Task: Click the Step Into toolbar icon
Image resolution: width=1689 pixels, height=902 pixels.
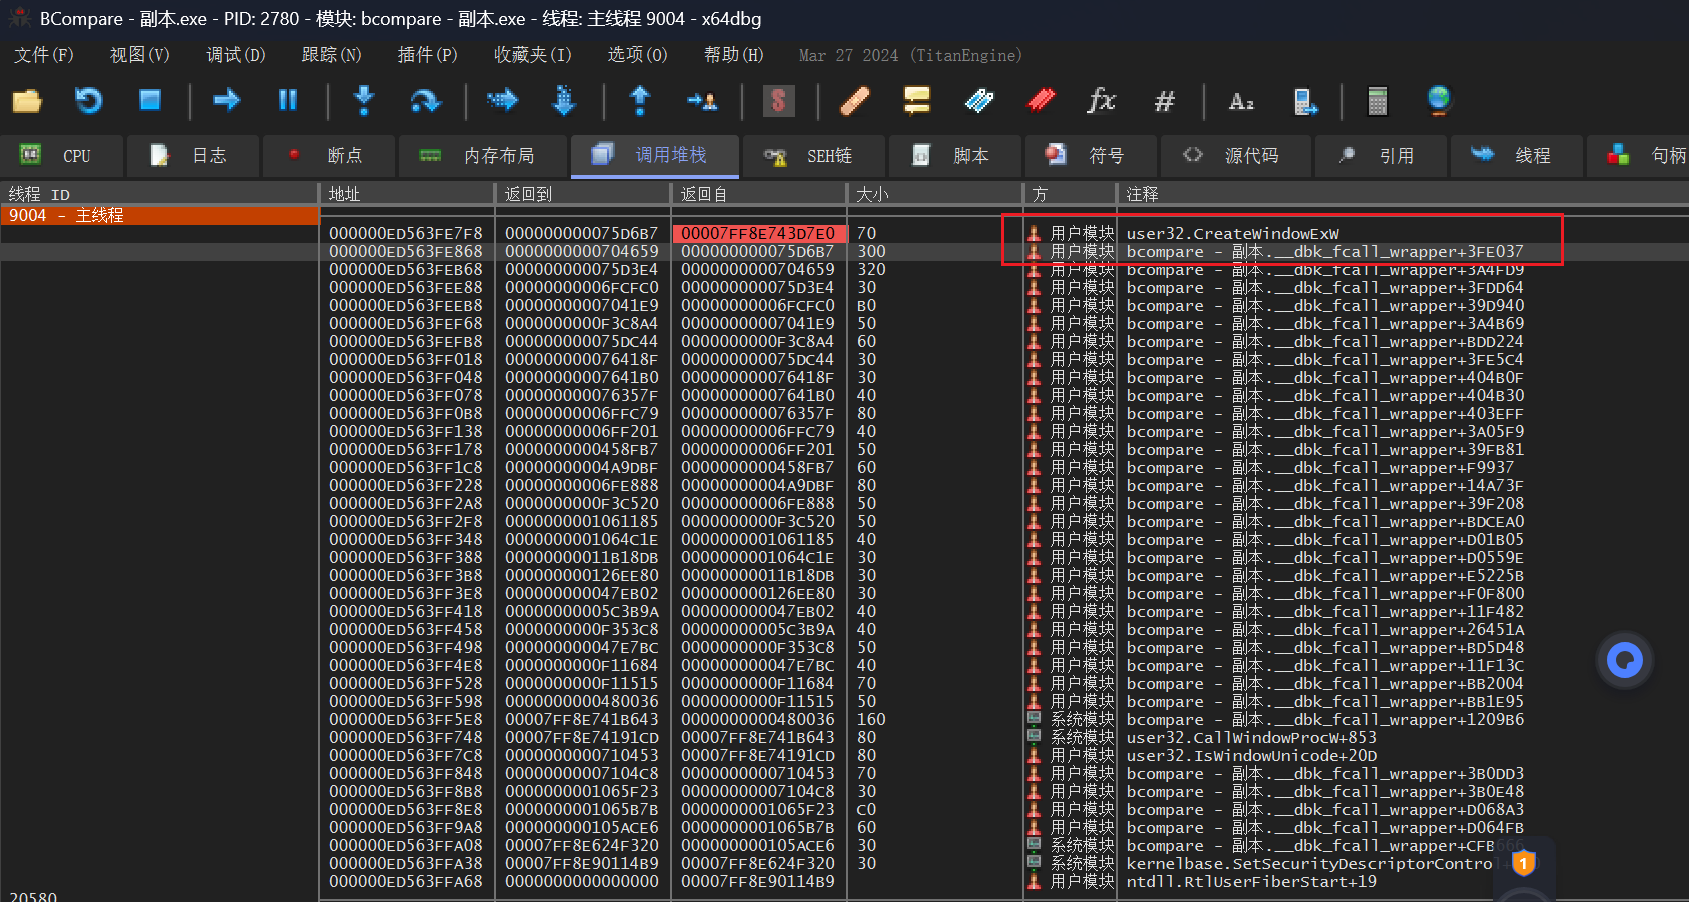Action: (364, 101)
